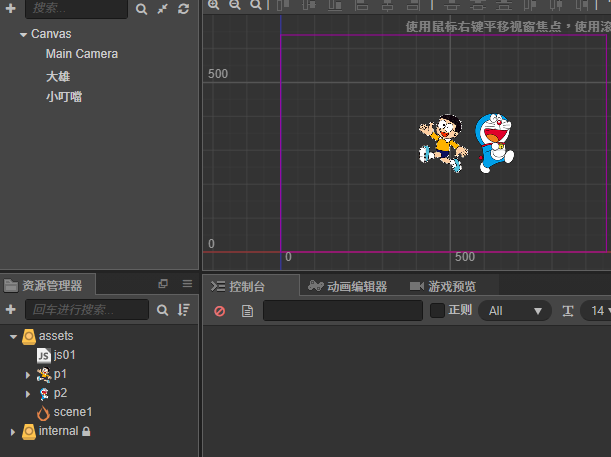Open the 资源管理器 panel menu
The width and height of the screenshot is (611, 457).
187,284
